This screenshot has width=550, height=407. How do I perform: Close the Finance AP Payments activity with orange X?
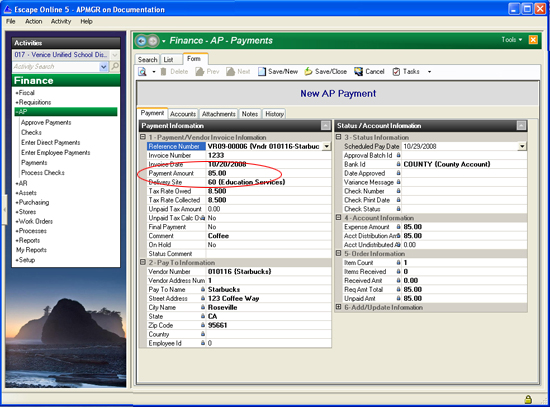point(533,40)
